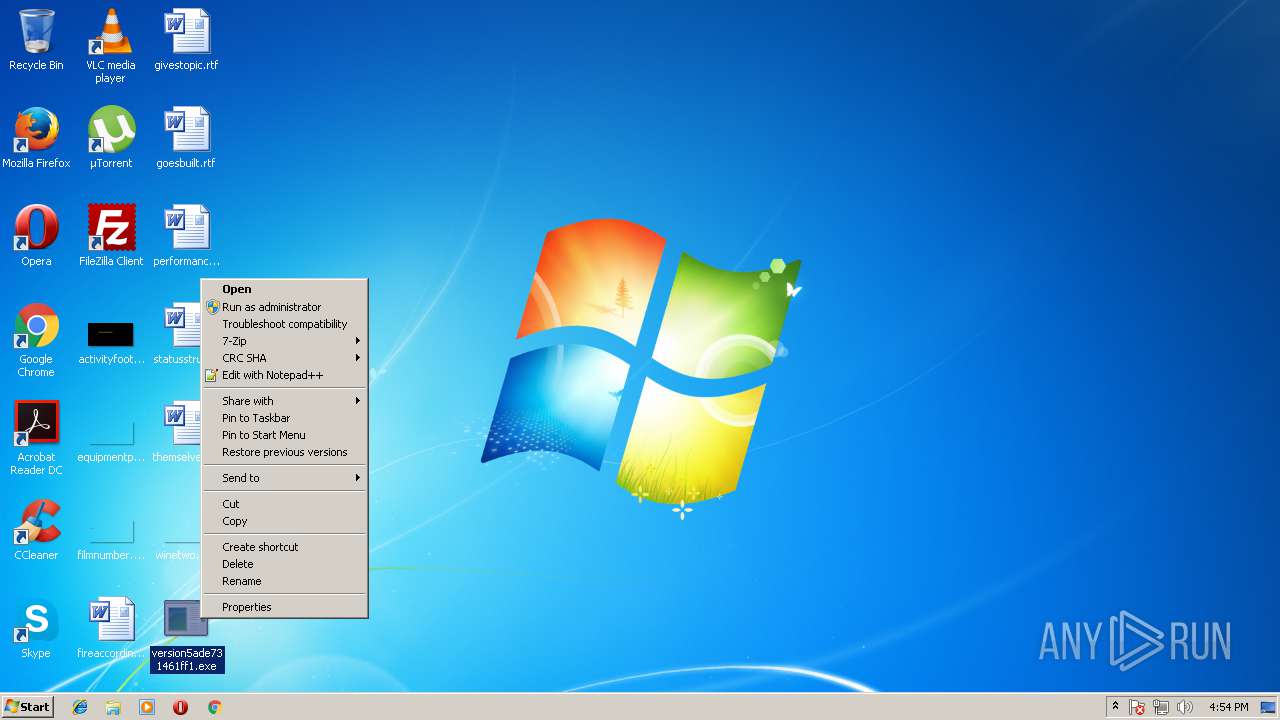Choose Restore previous versions
The image size is (1280, 720).
(x=284, y=452)
